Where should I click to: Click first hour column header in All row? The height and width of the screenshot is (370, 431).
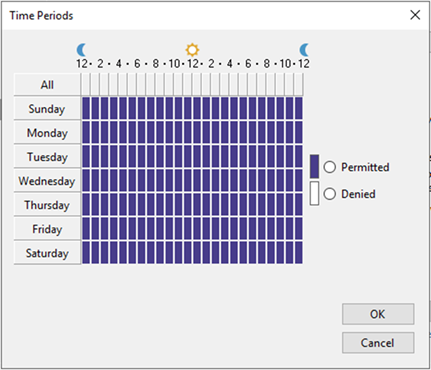(x=86, y=85)
